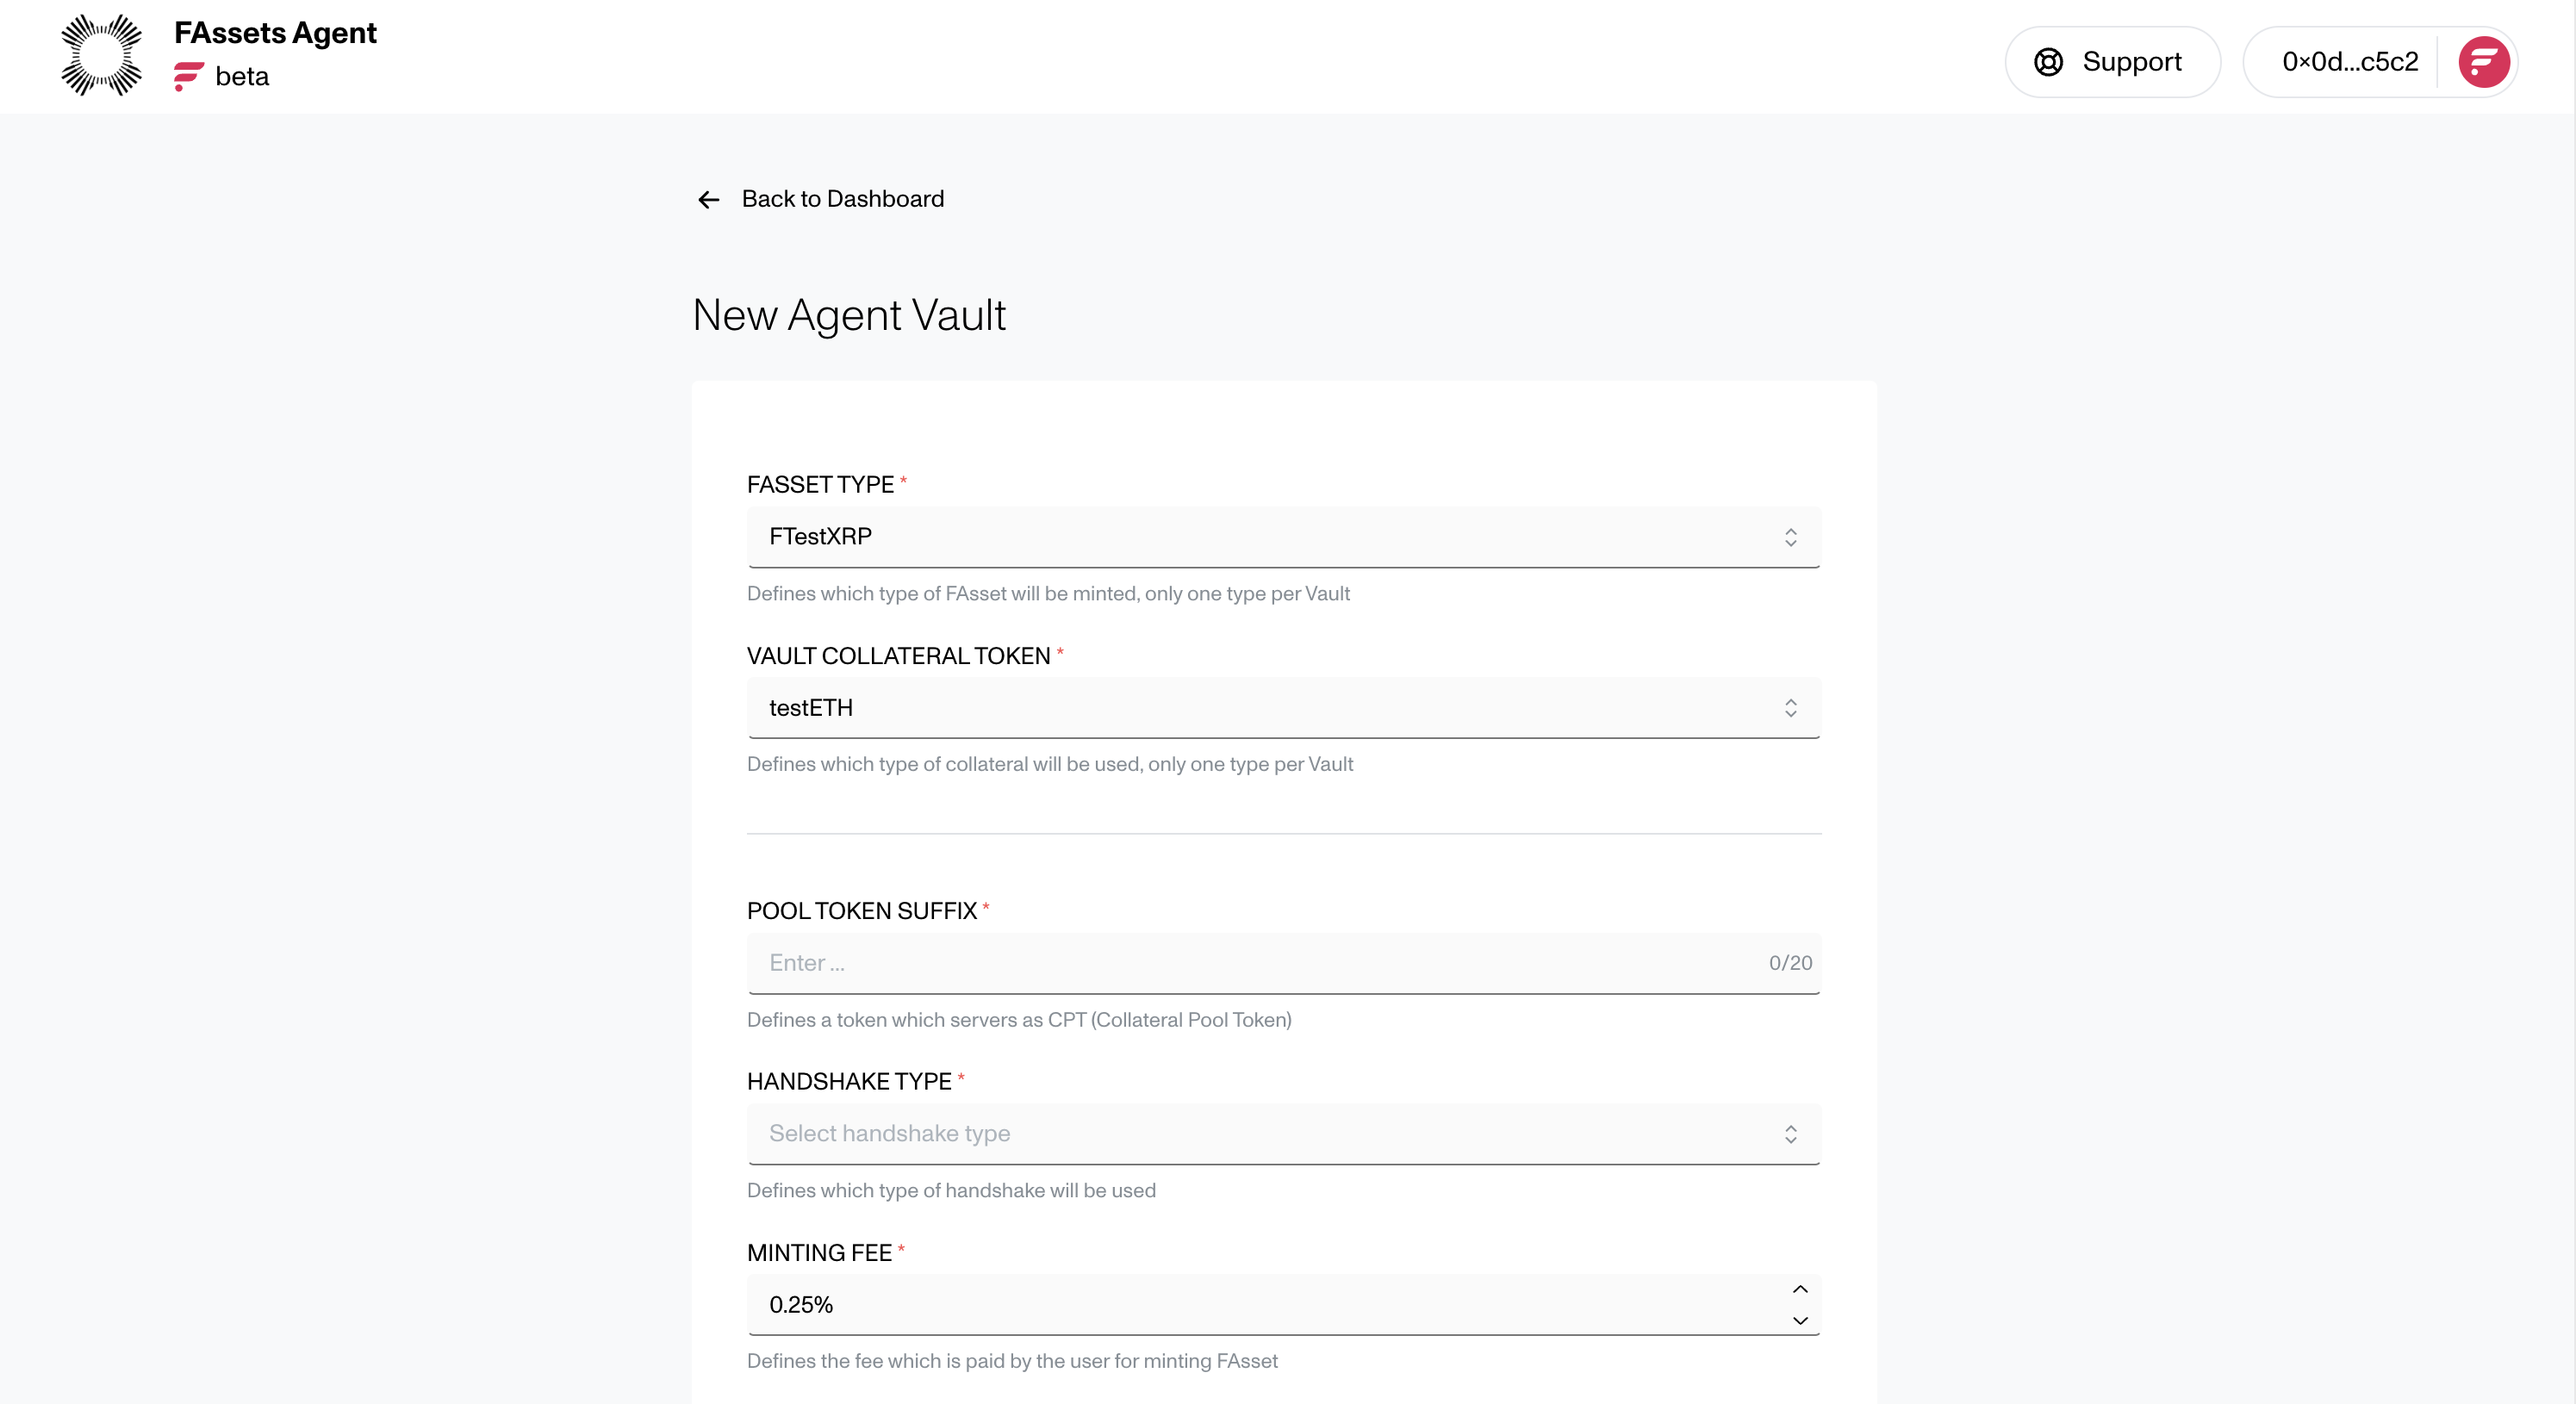Click the FAssets Agent title text

275,33
